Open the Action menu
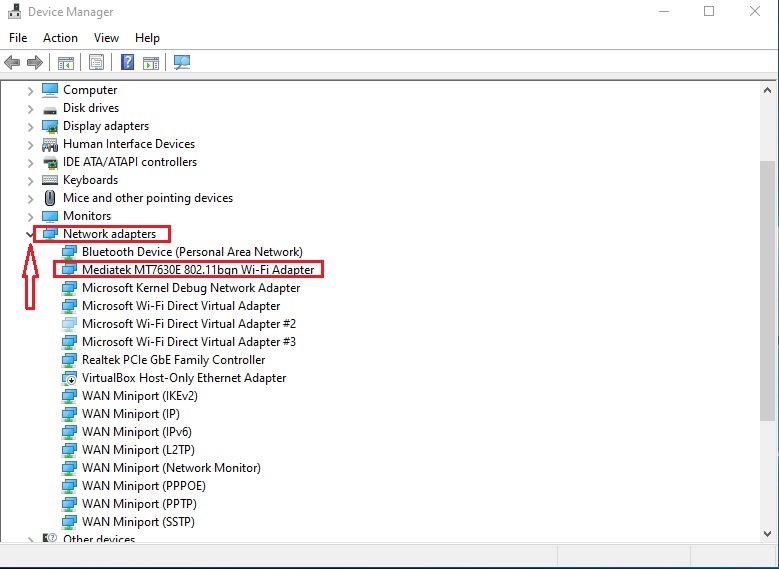 60,38
